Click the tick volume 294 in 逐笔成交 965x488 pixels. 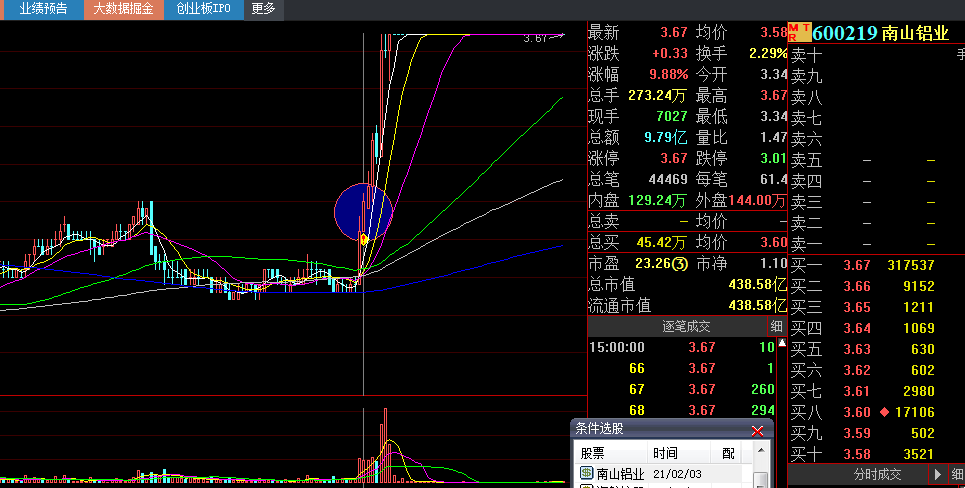click(x=763, y=410)
